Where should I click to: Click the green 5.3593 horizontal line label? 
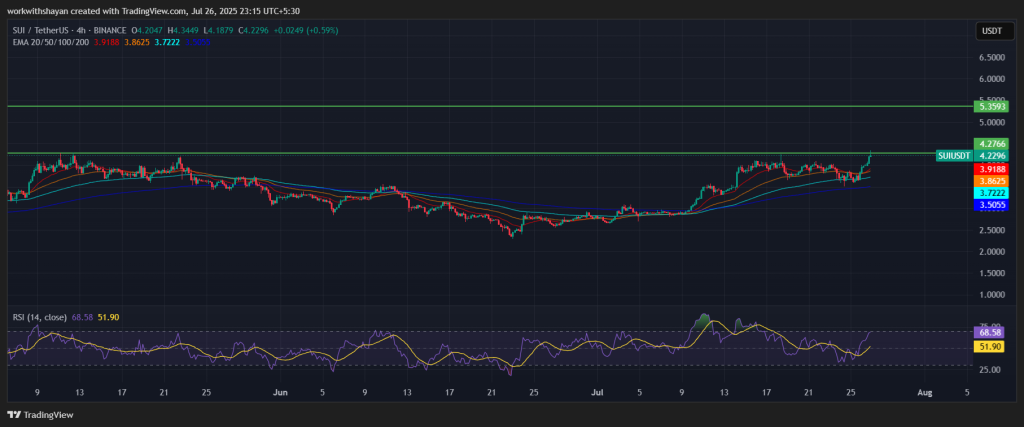click(993, 106)
